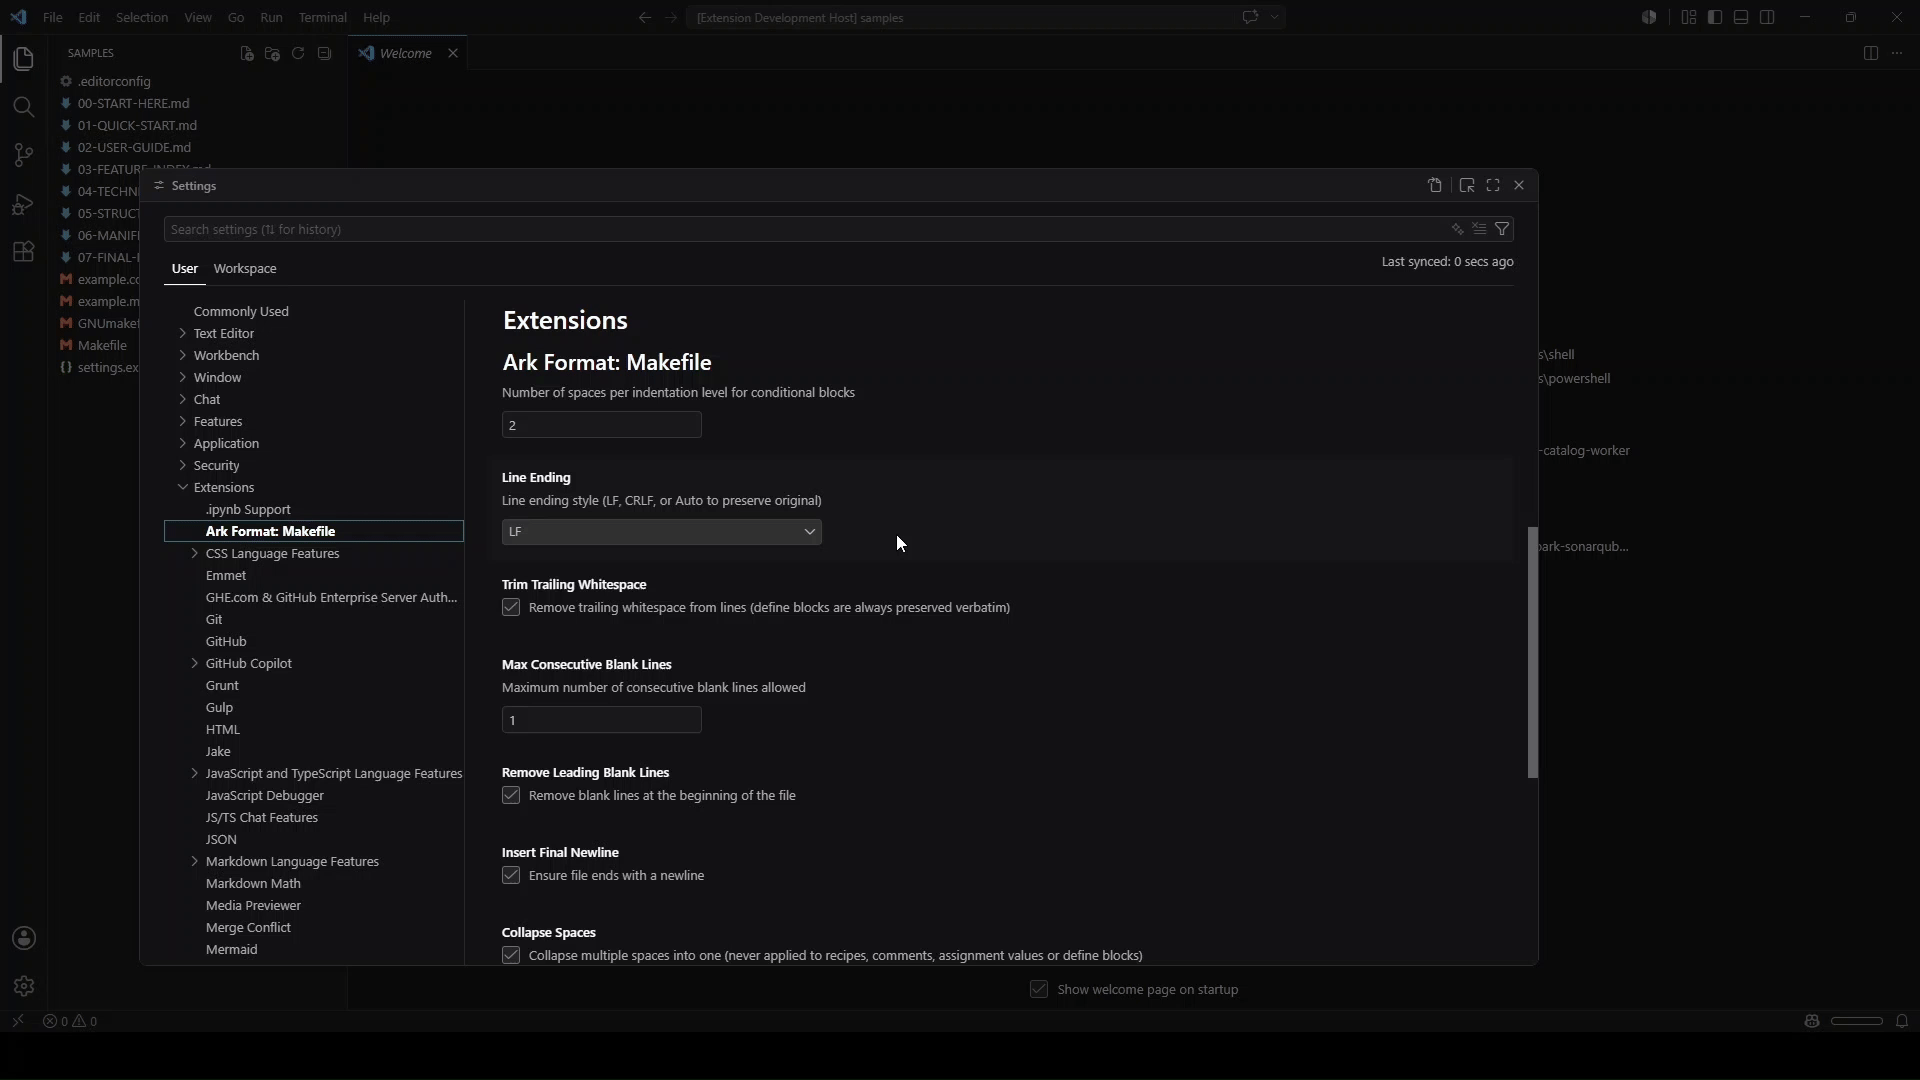Open the Terminal menu
Screen dimensions: 1920x1080
click(x=323, y=17)
